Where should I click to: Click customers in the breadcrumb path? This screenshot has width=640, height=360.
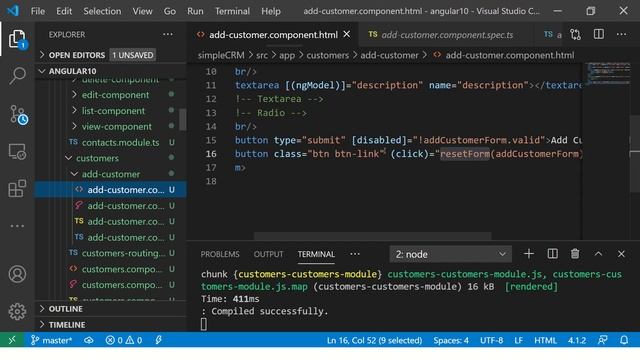point(327,55)
